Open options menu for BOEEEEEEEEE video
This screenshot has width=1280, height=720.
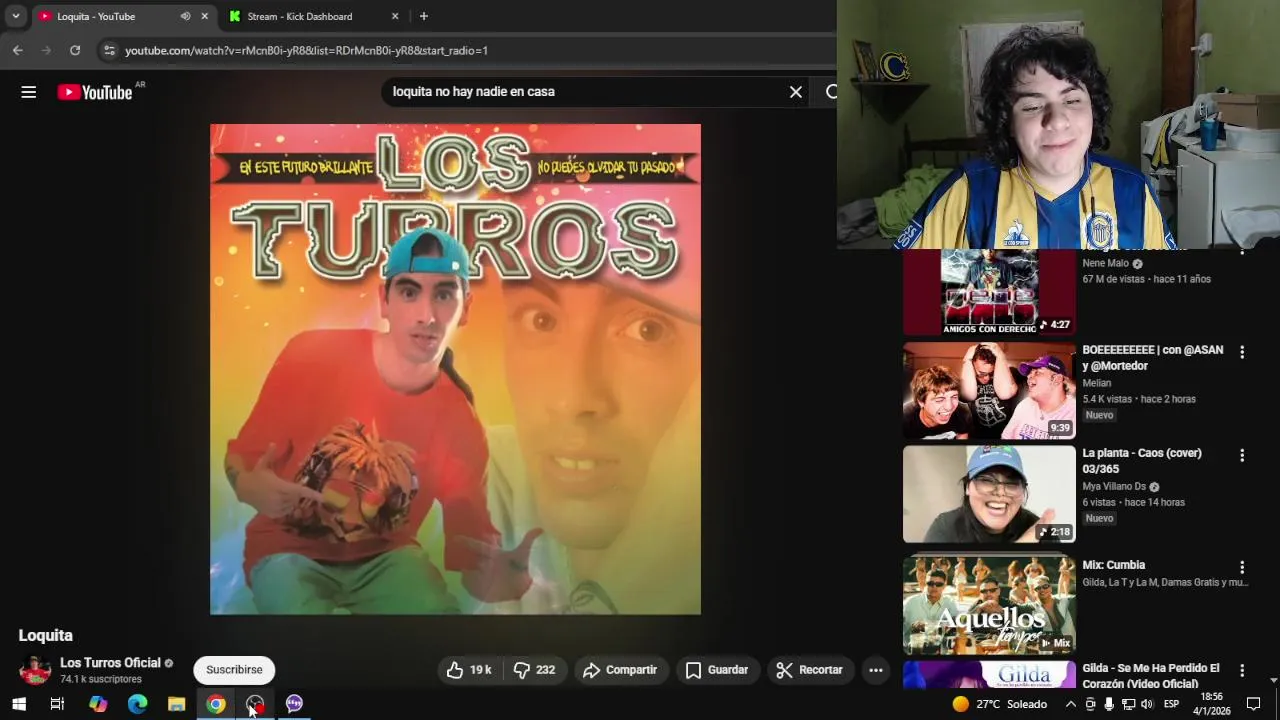tap(1242, 352)
